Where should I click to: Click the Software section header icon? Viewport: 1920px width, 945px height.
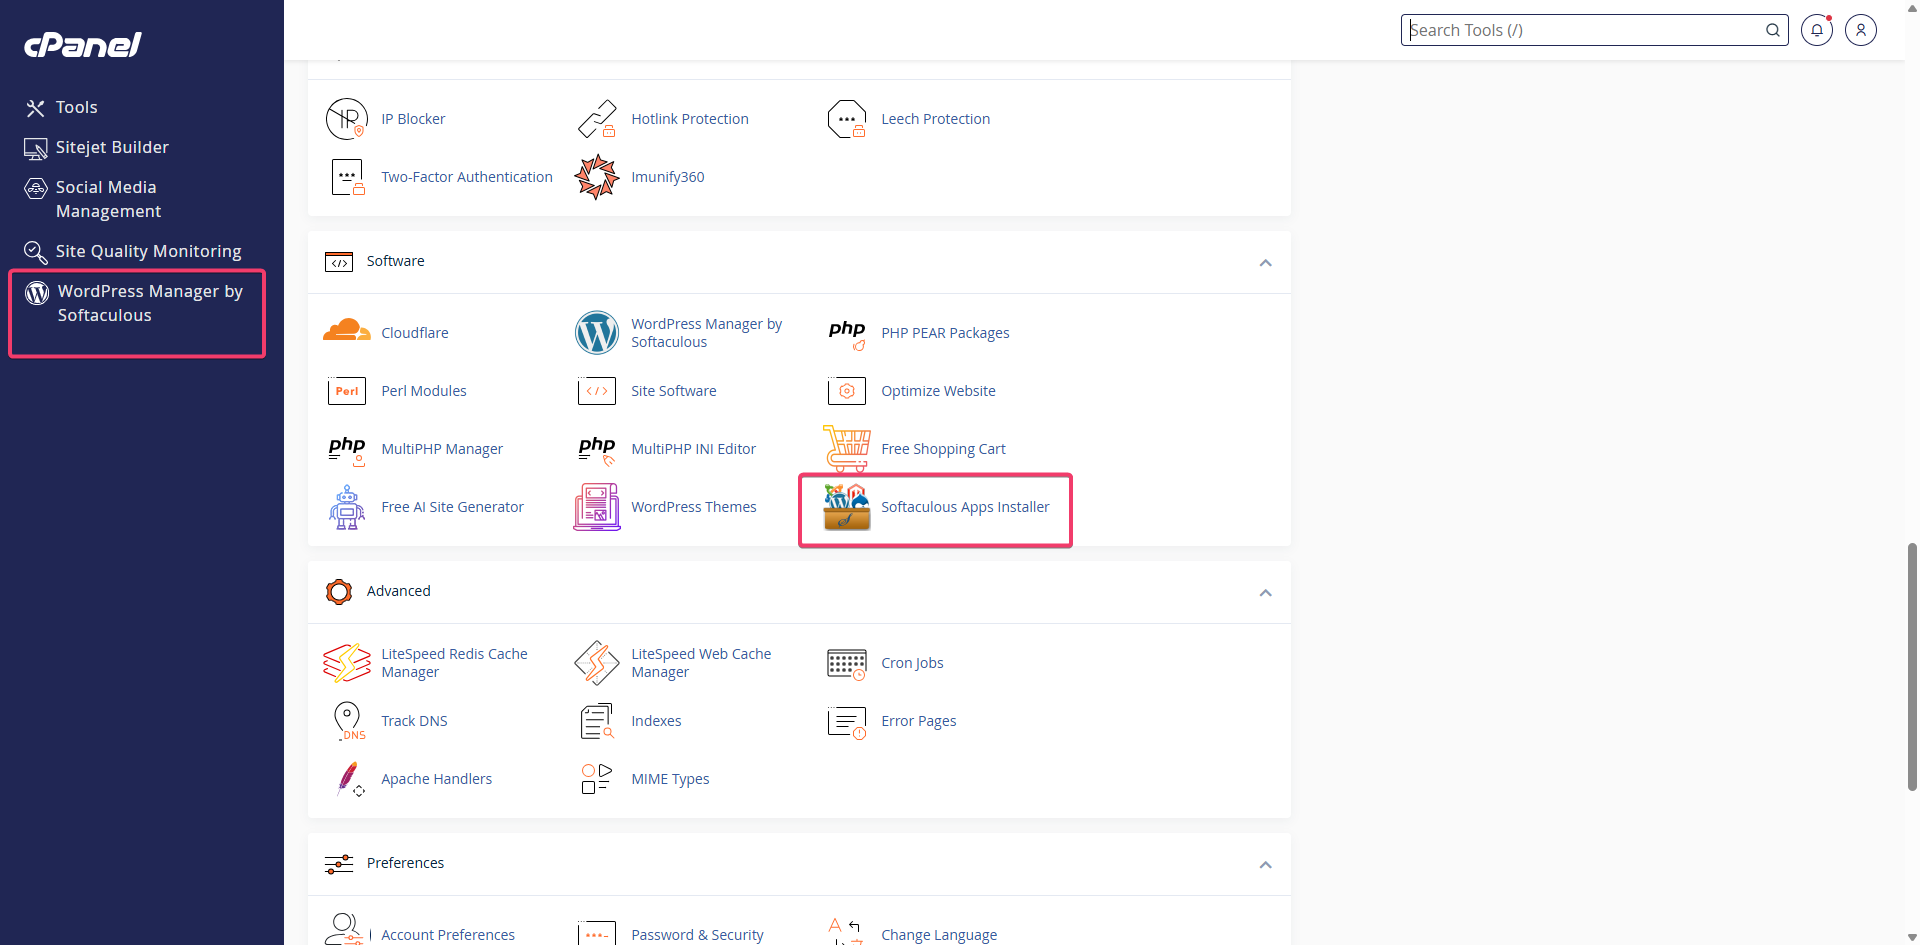coord(339,262)
